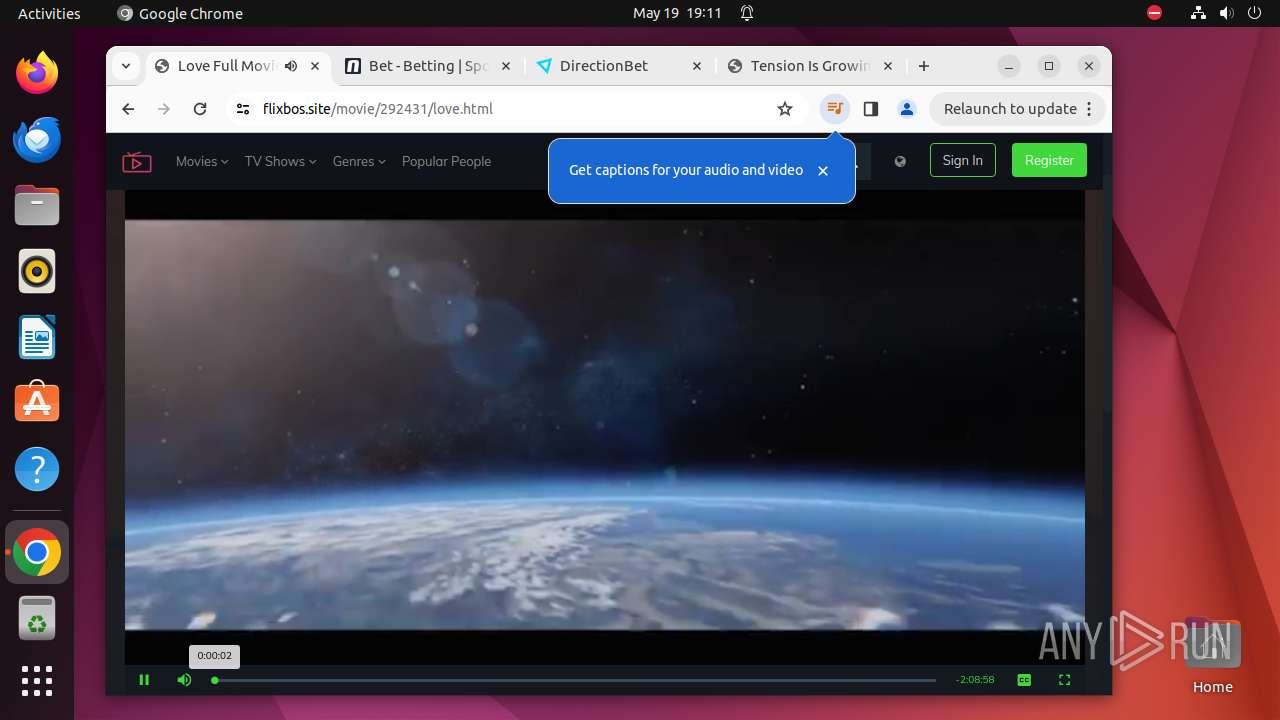Close the Bet - Betting tab

[506, 66]
